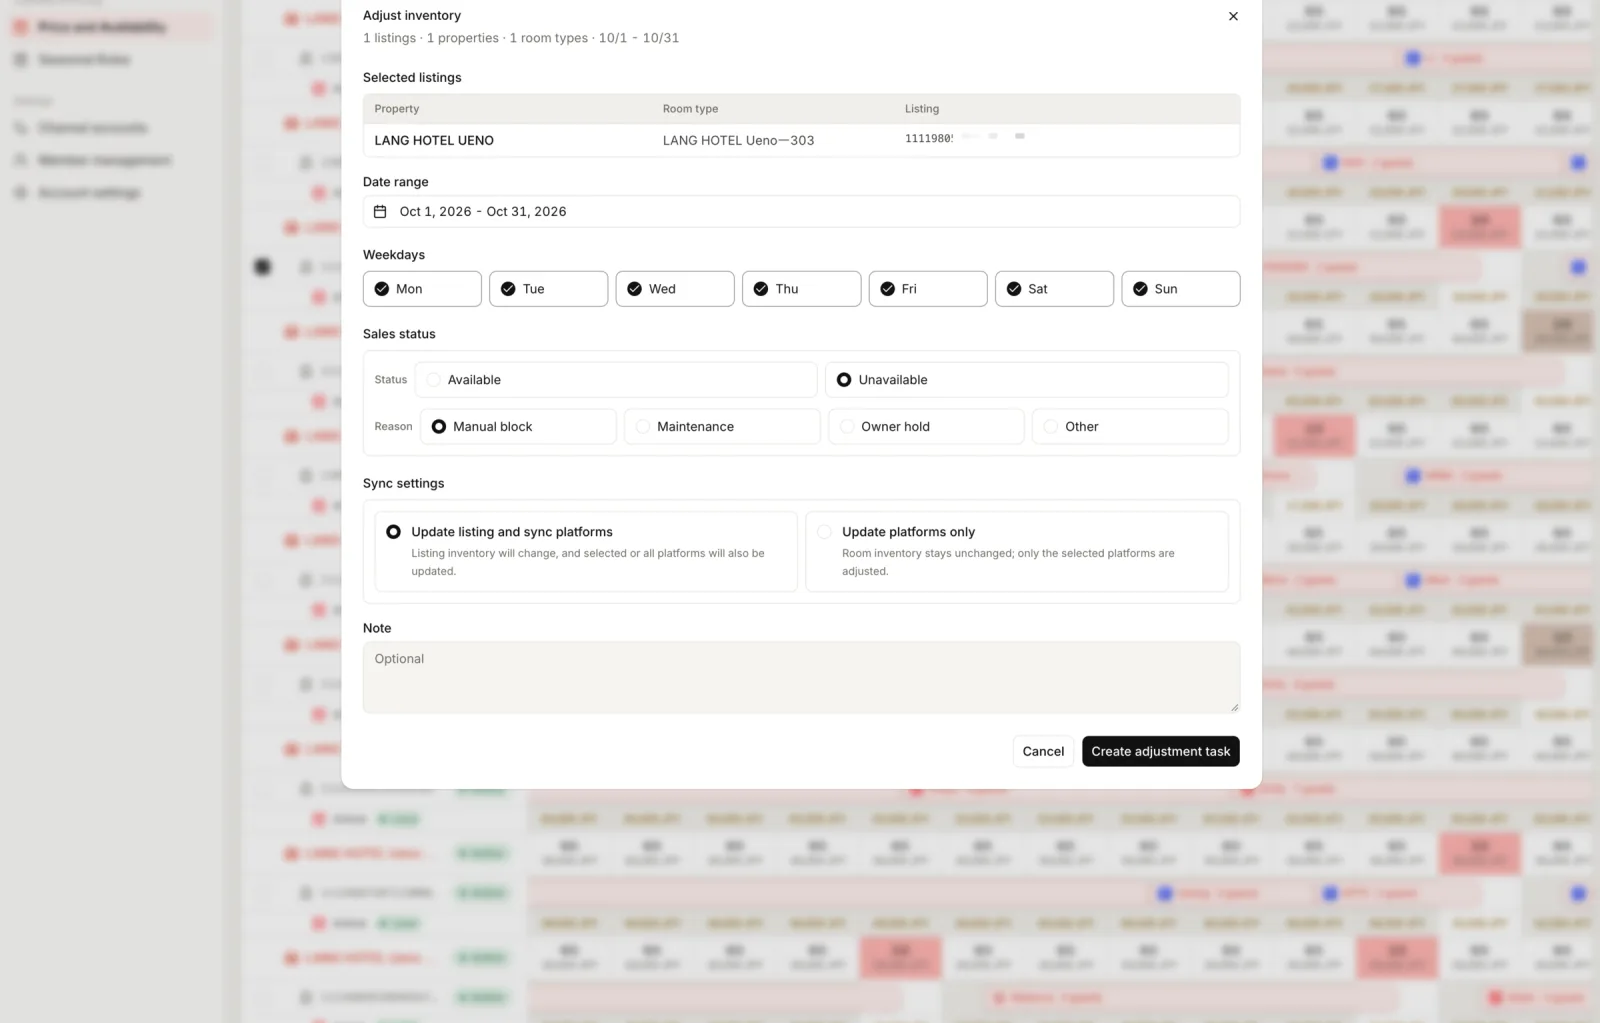This screenshot has width=1600, height=1023.
Task: Open the Oct 1 – Oct 31, 2026 date range
Action: click(801, 212)
